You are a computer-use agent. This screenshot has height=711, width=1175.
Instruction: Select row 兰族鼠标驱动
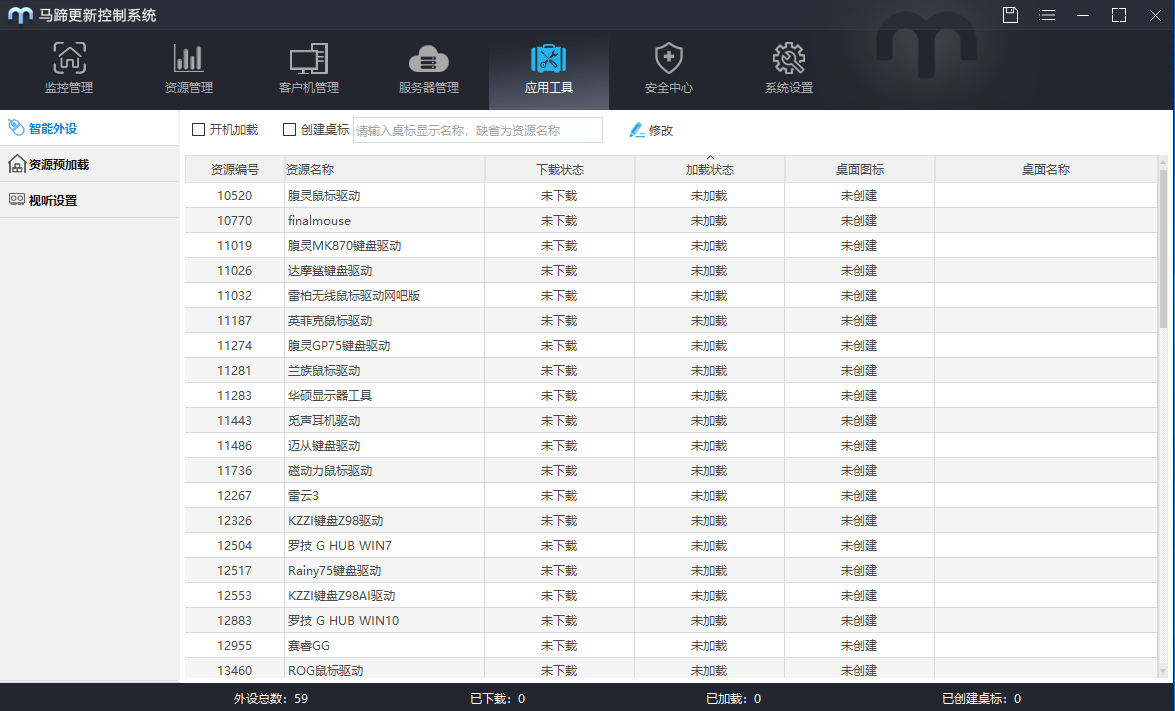point(671,370)
